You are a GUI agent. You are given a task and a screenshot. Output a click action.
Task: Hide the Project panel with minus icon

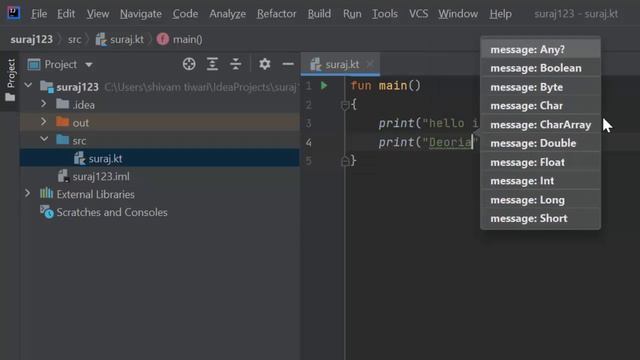288,64
